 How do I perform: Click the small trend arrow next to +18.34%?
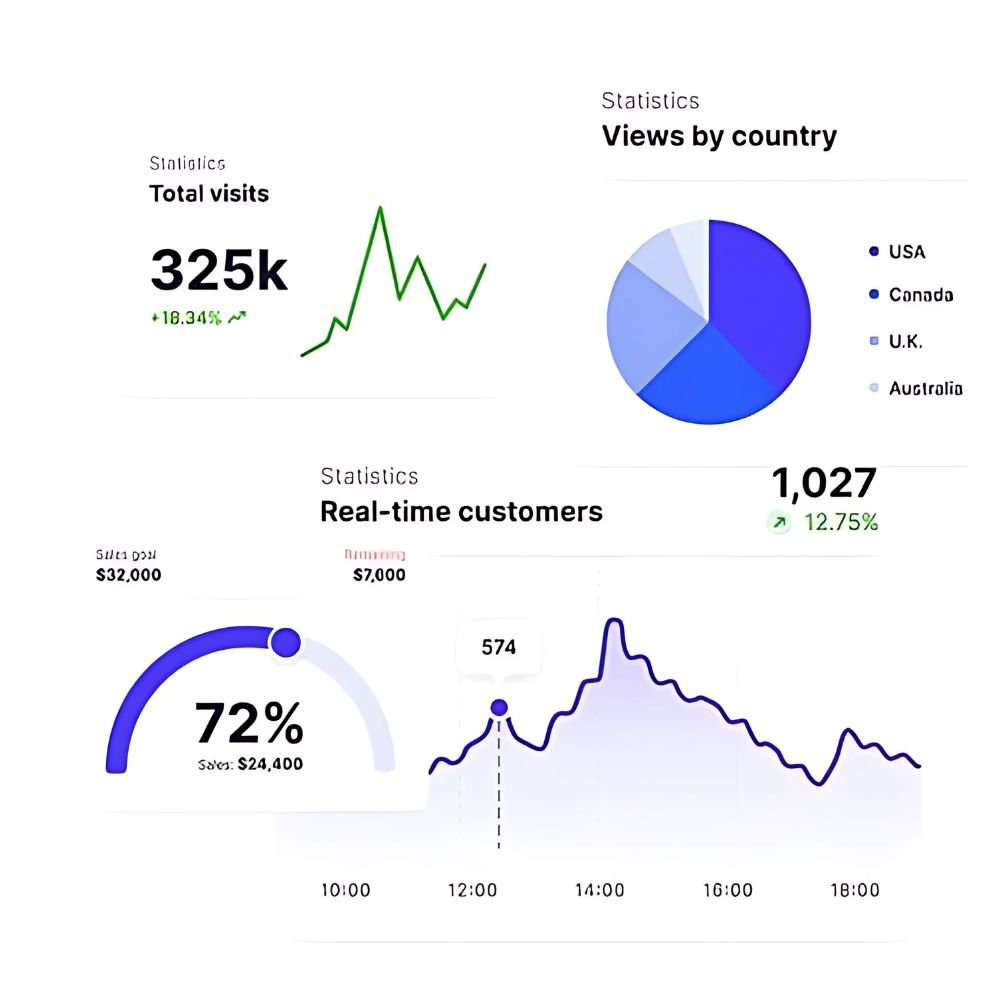coord(237,318)
